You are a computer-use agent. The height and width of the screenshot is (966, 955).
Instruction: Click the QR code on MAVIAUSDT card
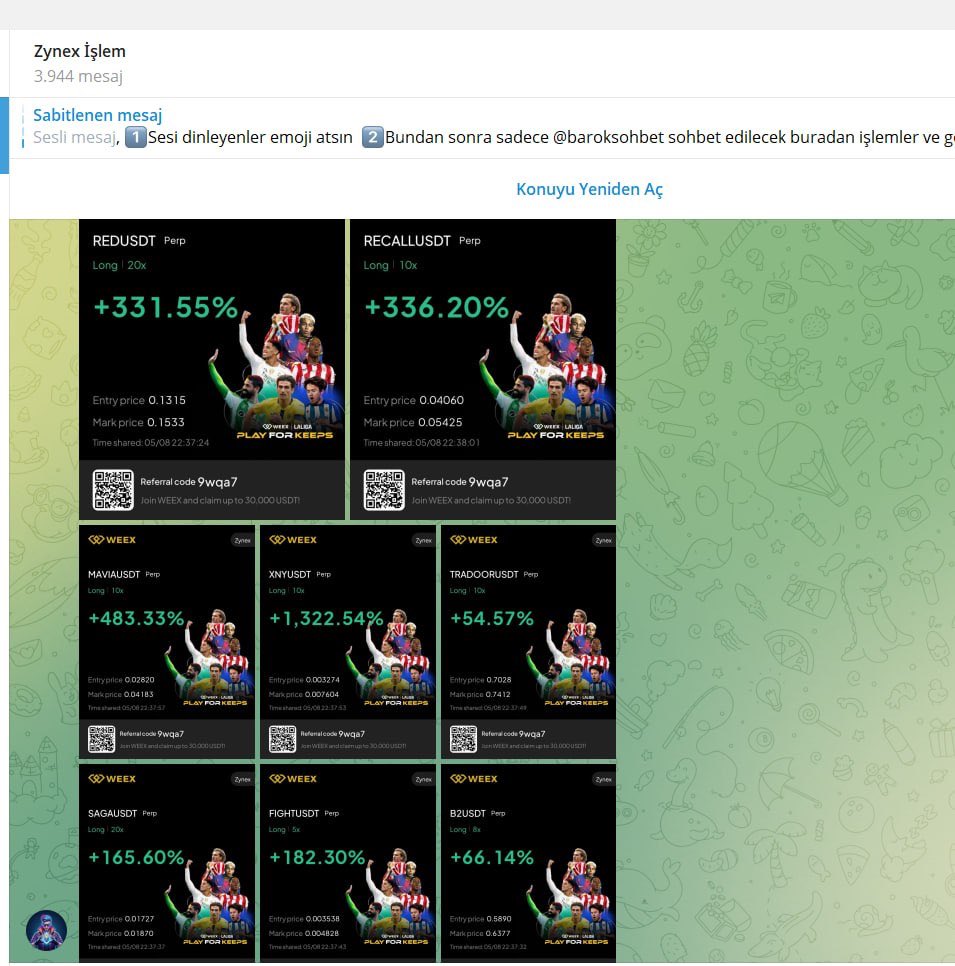pos(102,739)
